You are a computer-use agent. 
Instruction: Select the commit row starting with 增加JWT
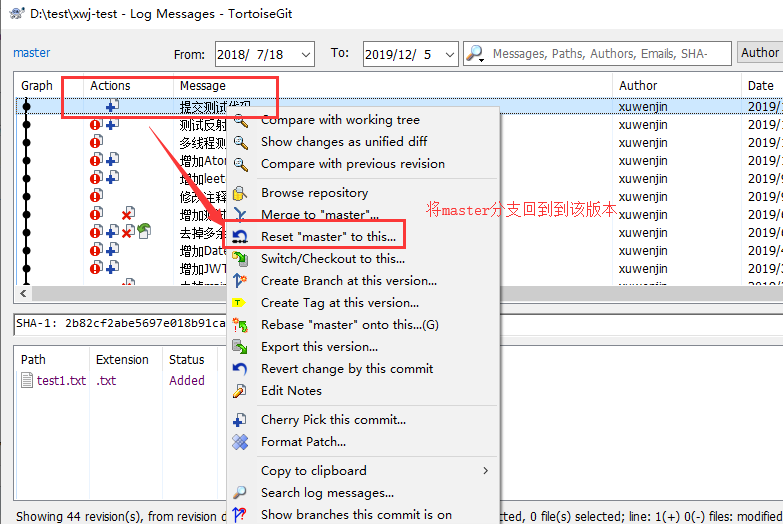pos(203,269)
